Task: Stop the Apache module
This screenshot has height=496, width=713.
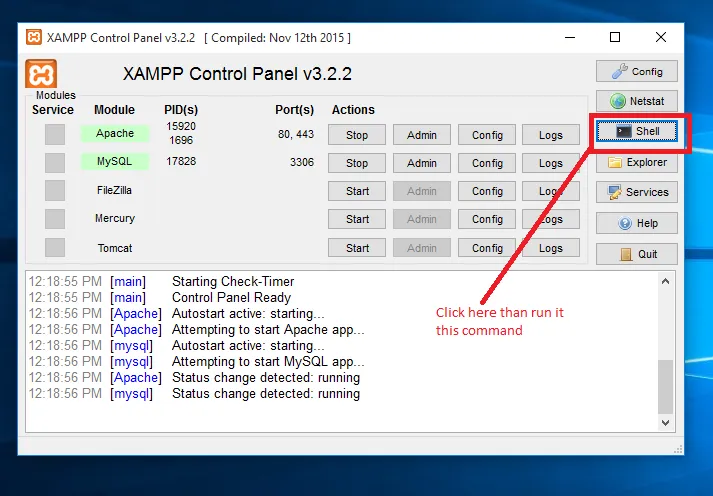Action: 357,135
